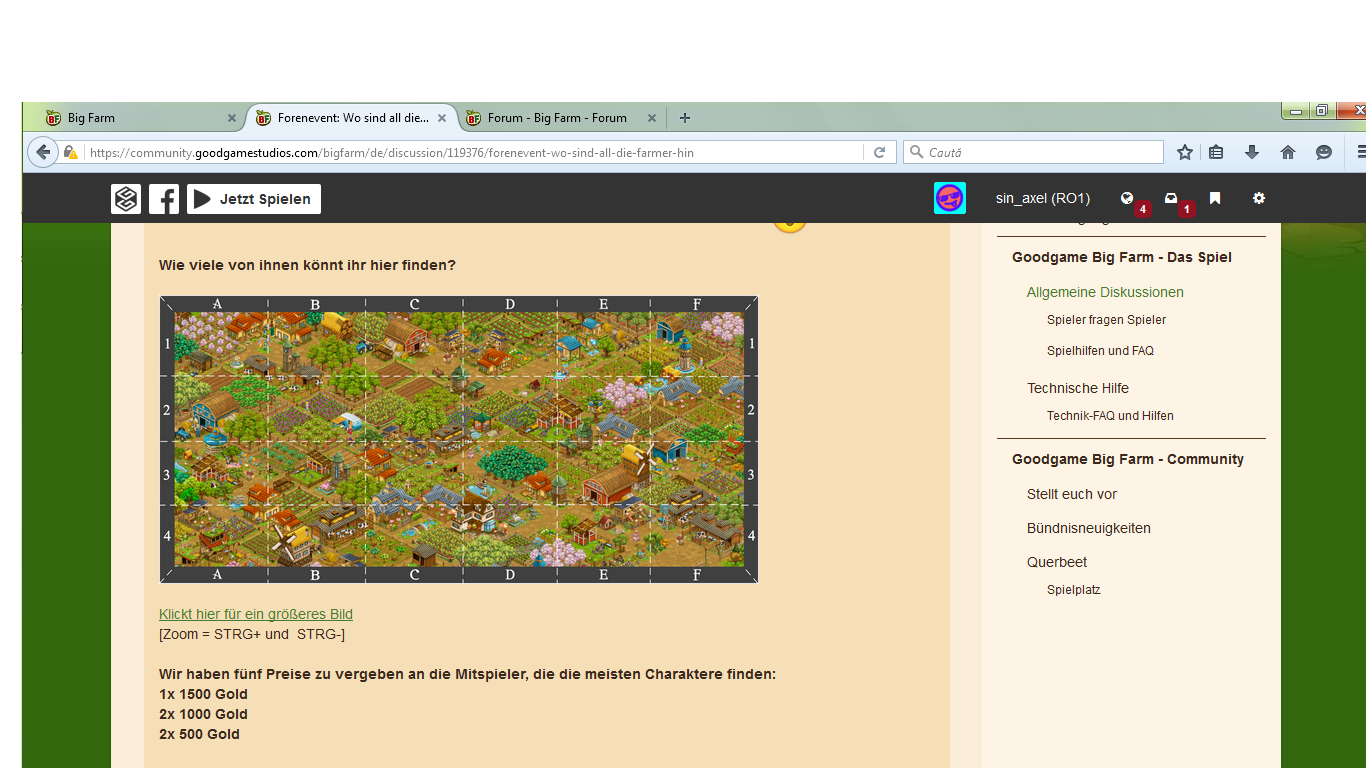The width and height of the screenshot is (1366, 768).
Task: Open the downloads arrow icon
Action: 1251,152
